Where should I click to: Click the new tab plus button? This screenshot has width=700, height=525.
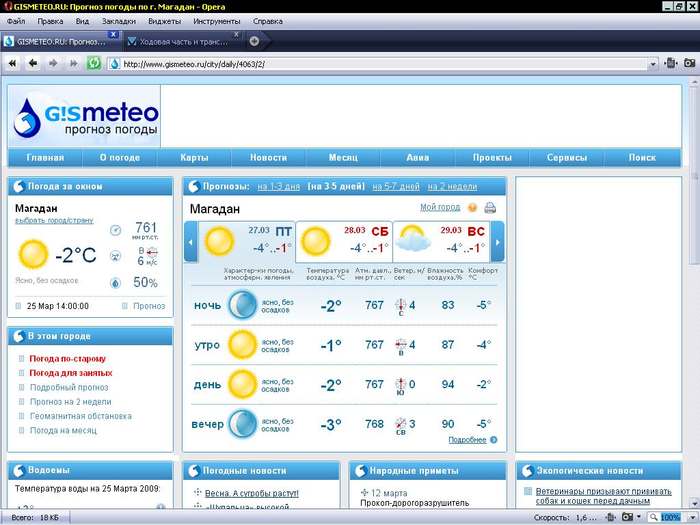(254, 41)
